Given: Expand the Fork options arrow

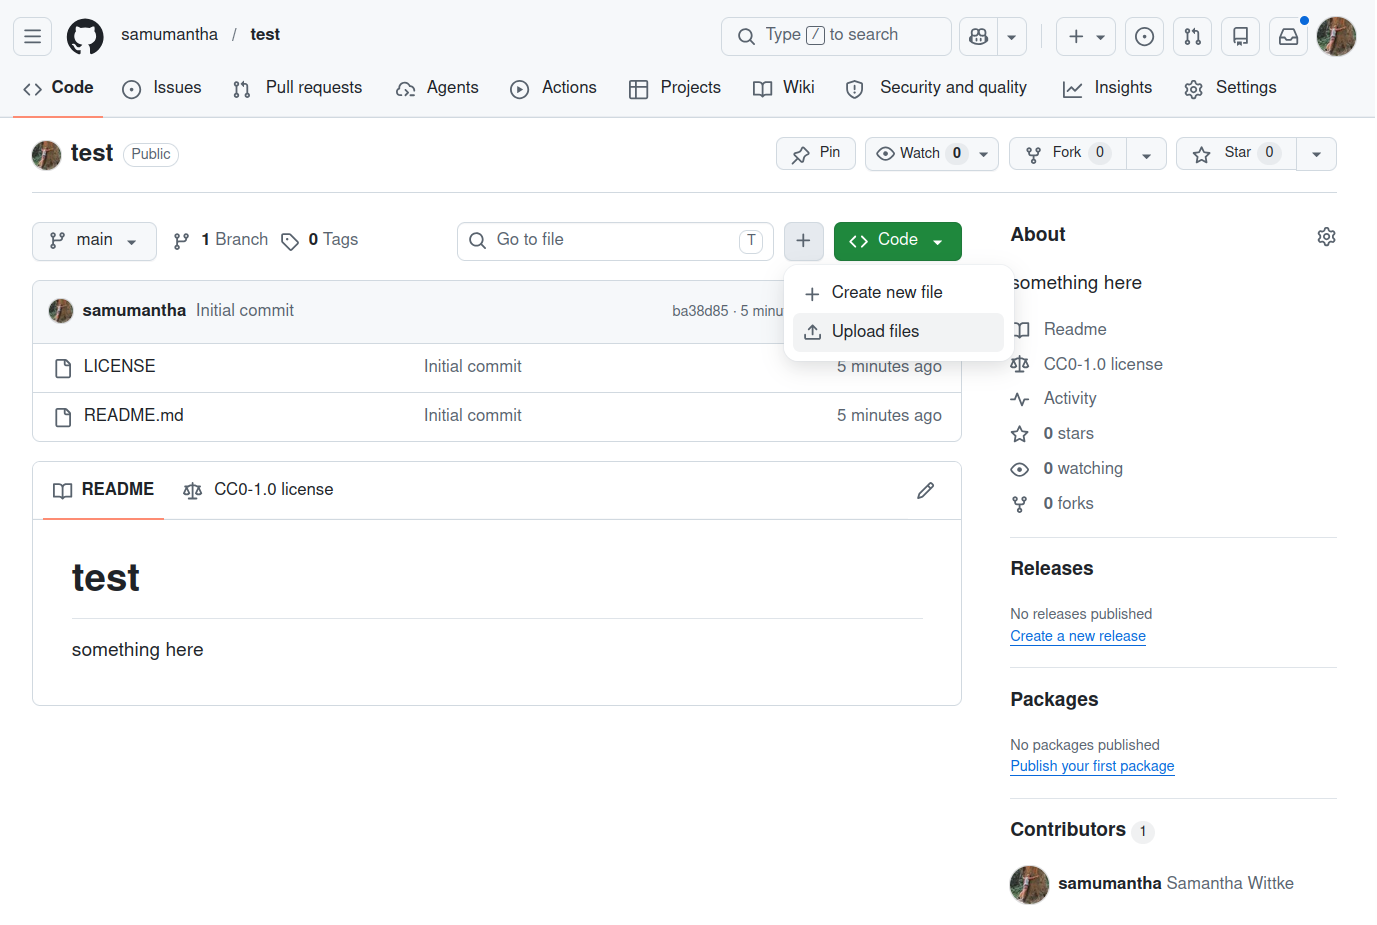Looking at the screenshot, I should [1146, 155].
